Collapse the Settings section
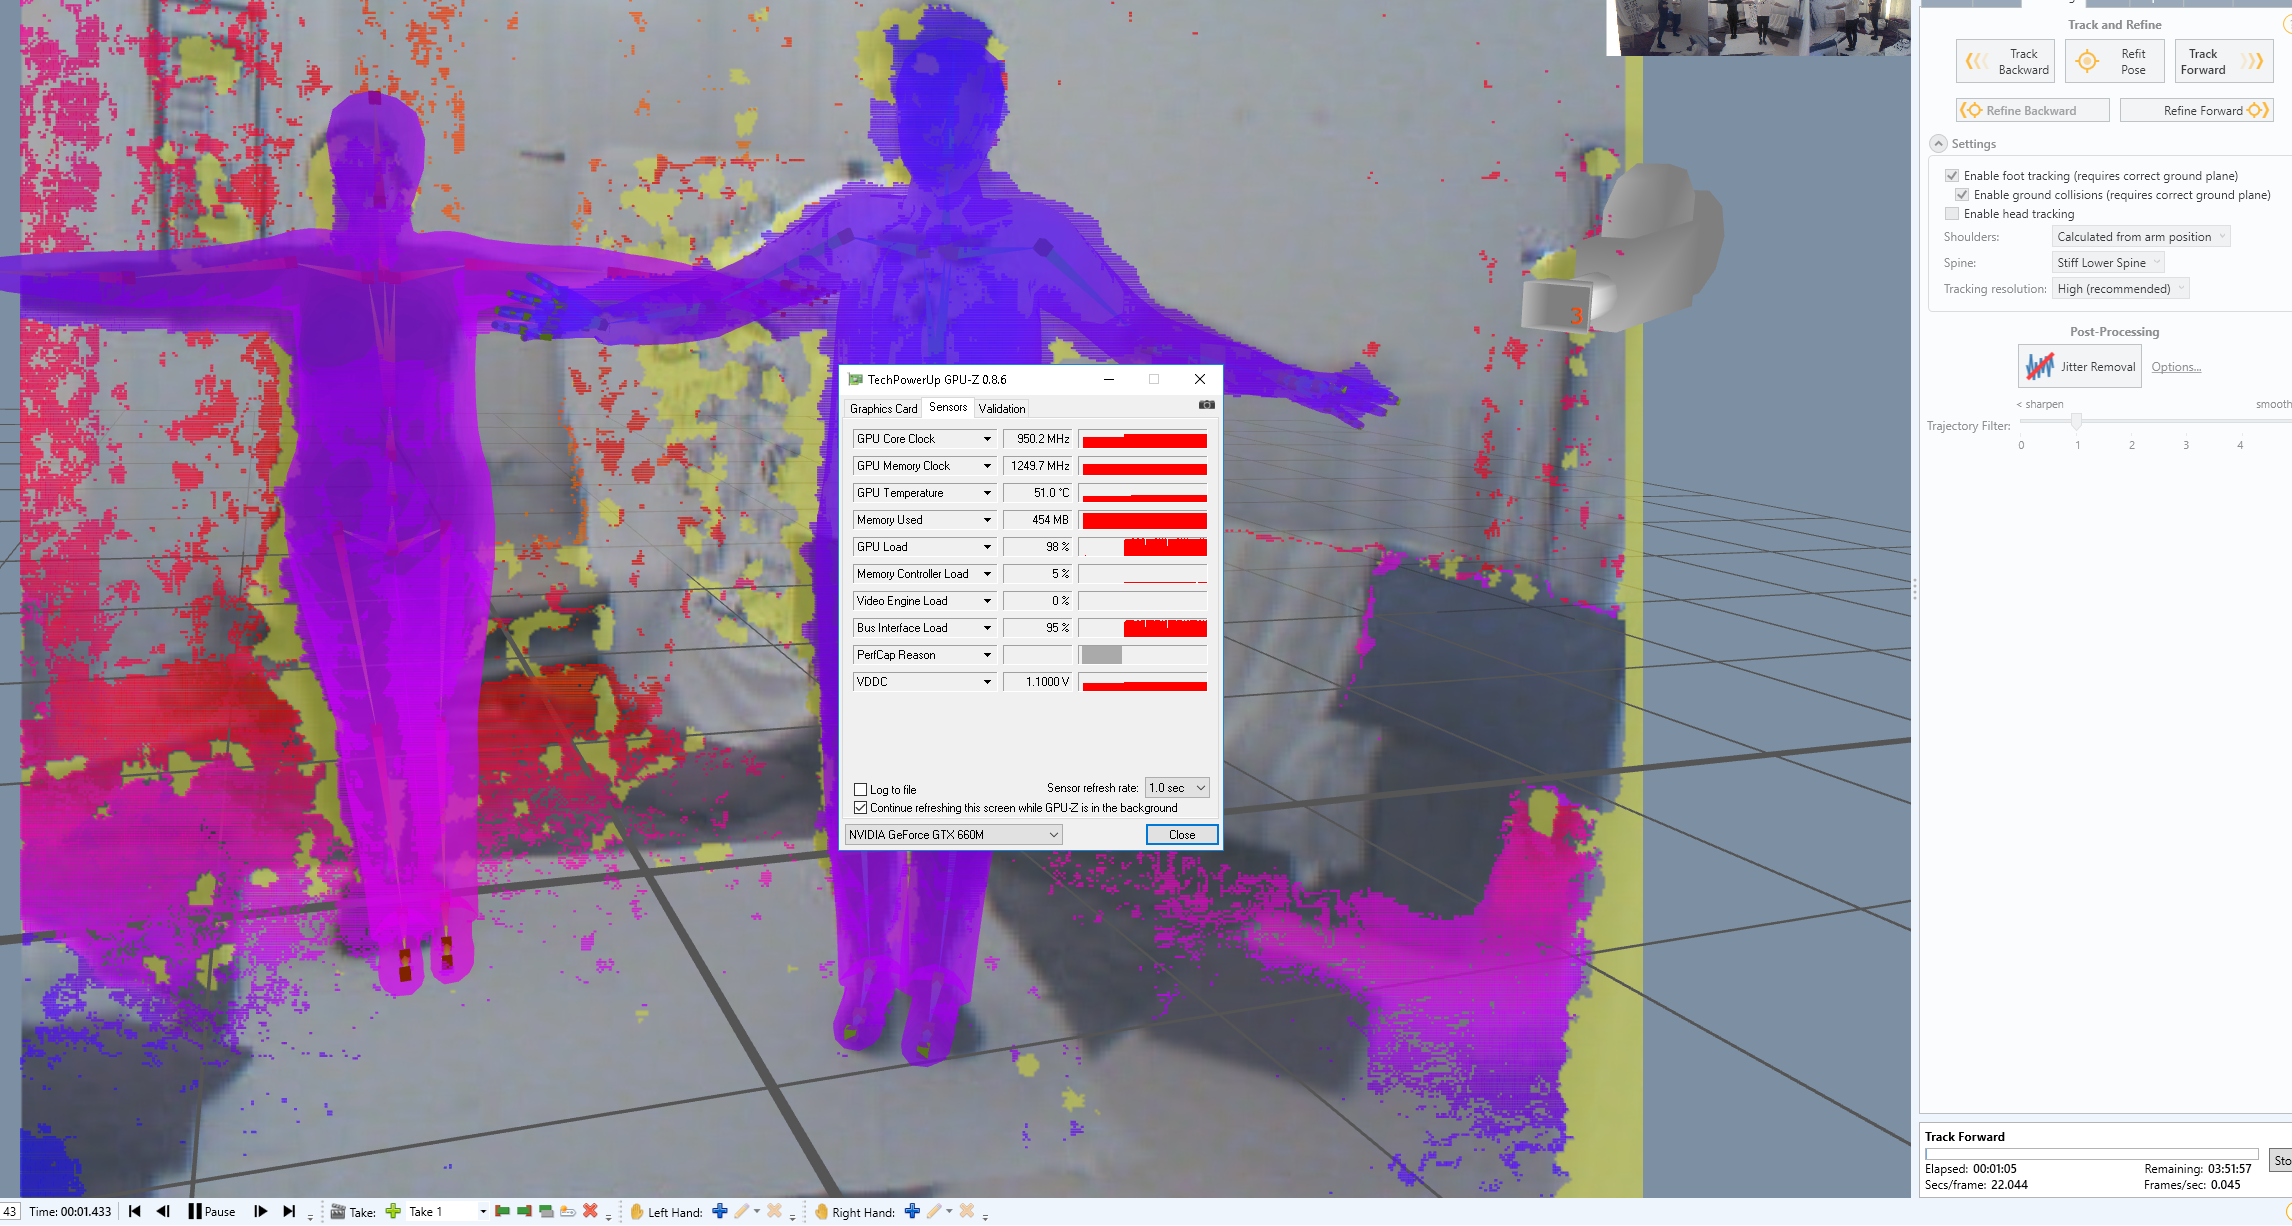2292x1226 pixels. 1938,144
